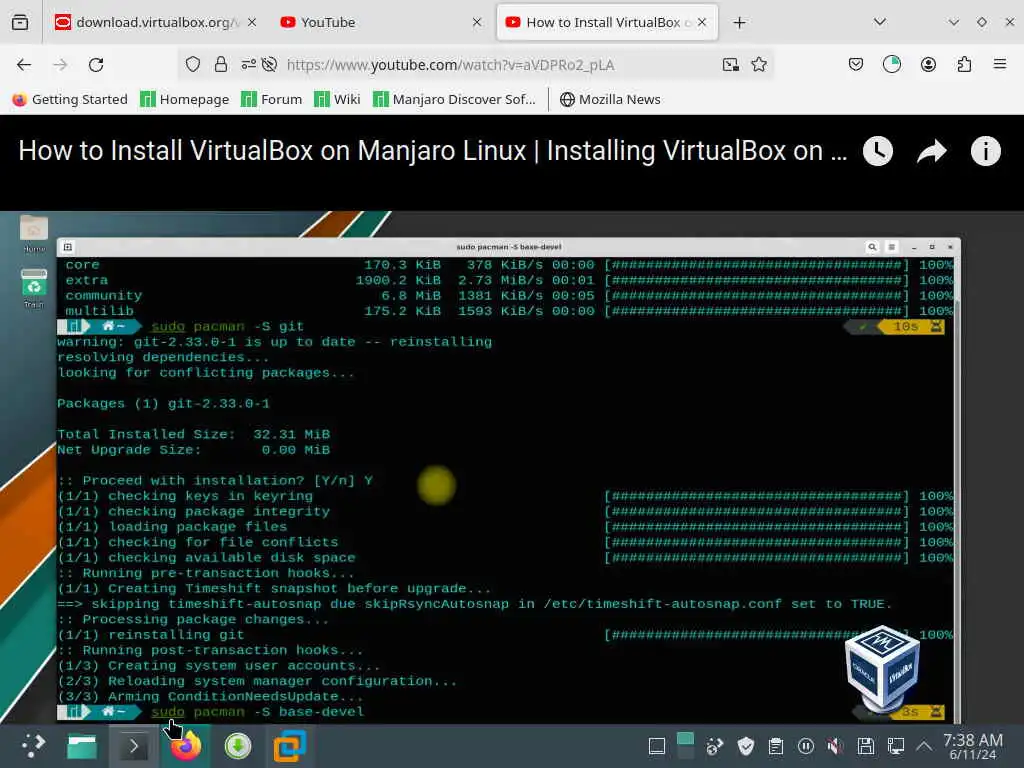This screenshot has width=1024, height=768.
Task: Open a new tab with plus button
Action: coord(739,23)
